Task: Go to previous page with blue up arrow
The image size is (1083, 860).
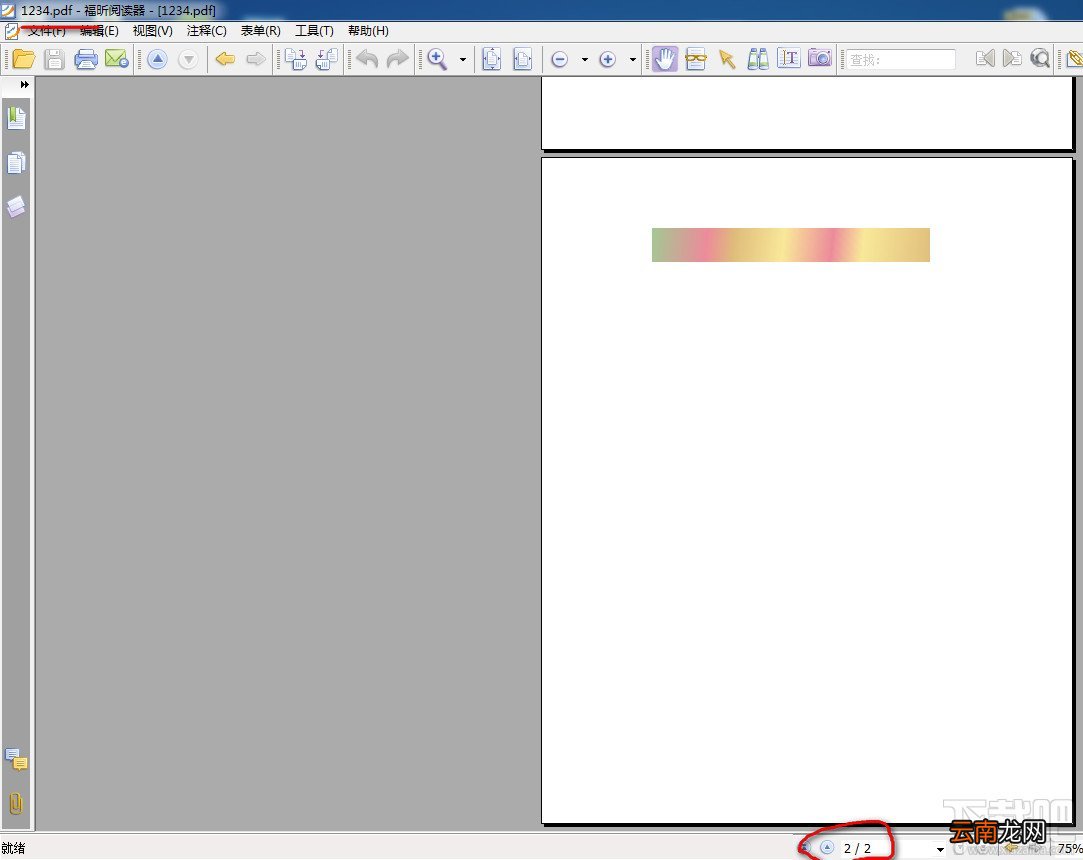Action: (157, 59)
